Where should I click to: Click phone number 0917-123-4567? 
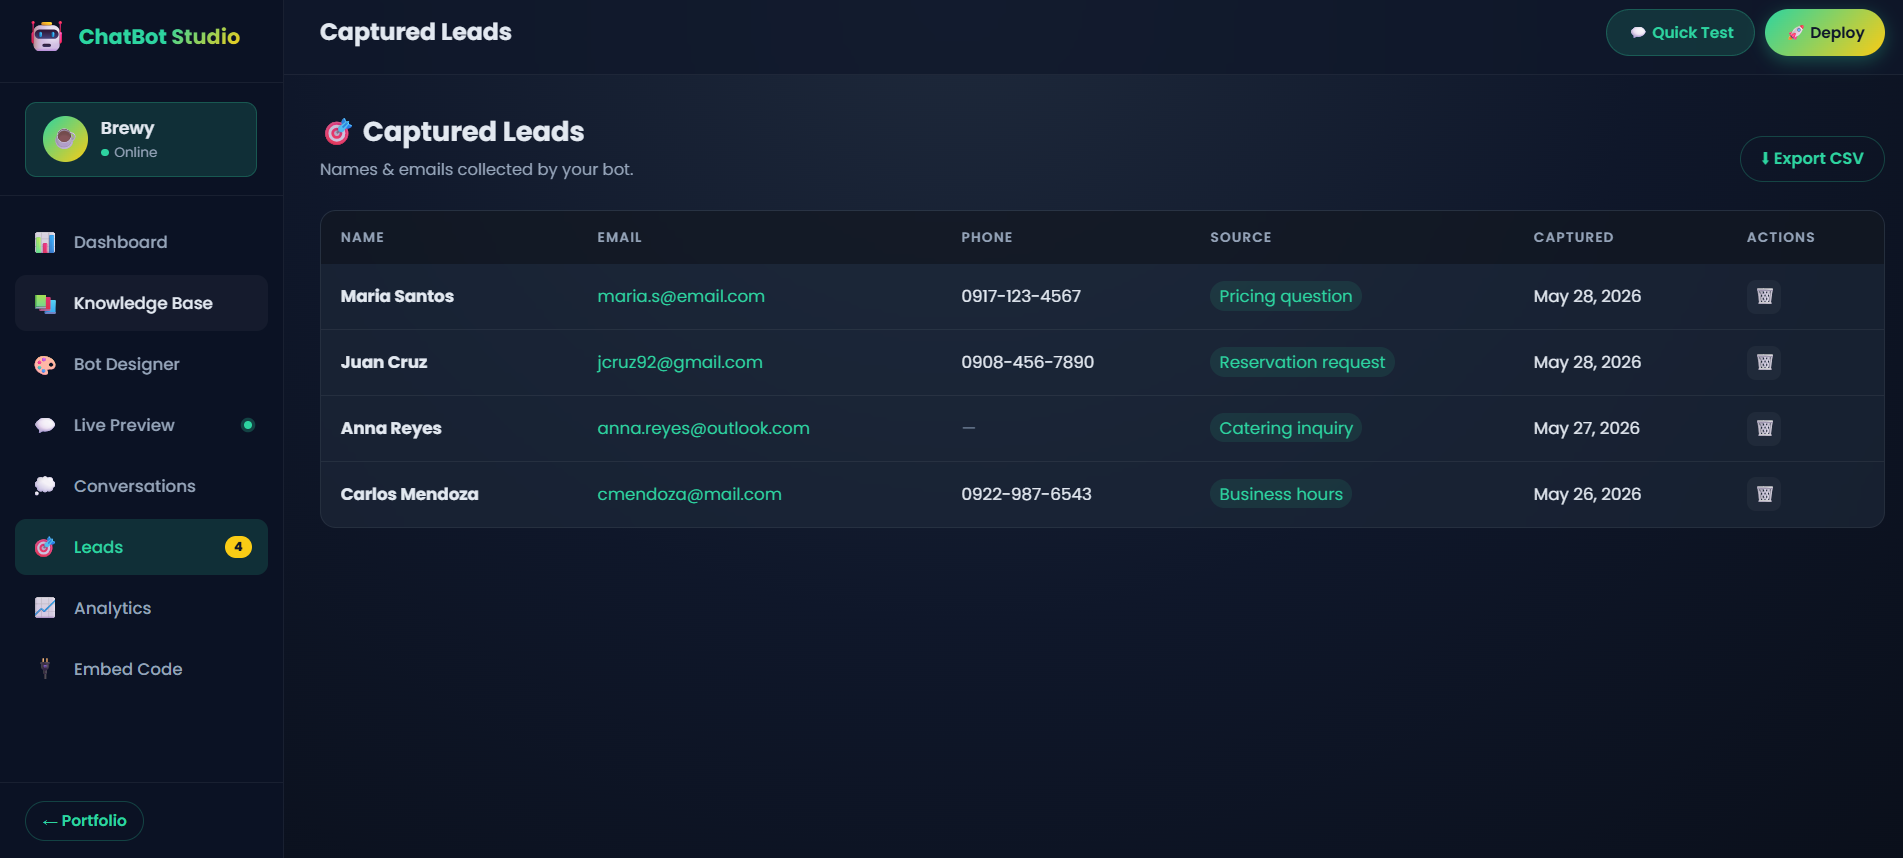point(1021,296)
